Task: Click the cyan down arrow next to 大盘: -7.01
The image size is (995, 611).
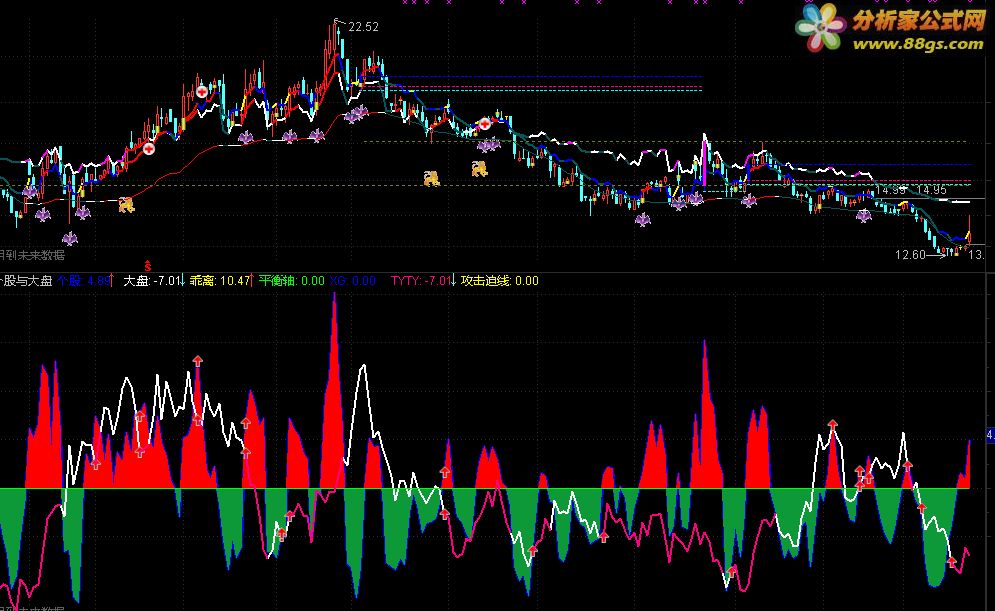Action: tap(183, 280)
